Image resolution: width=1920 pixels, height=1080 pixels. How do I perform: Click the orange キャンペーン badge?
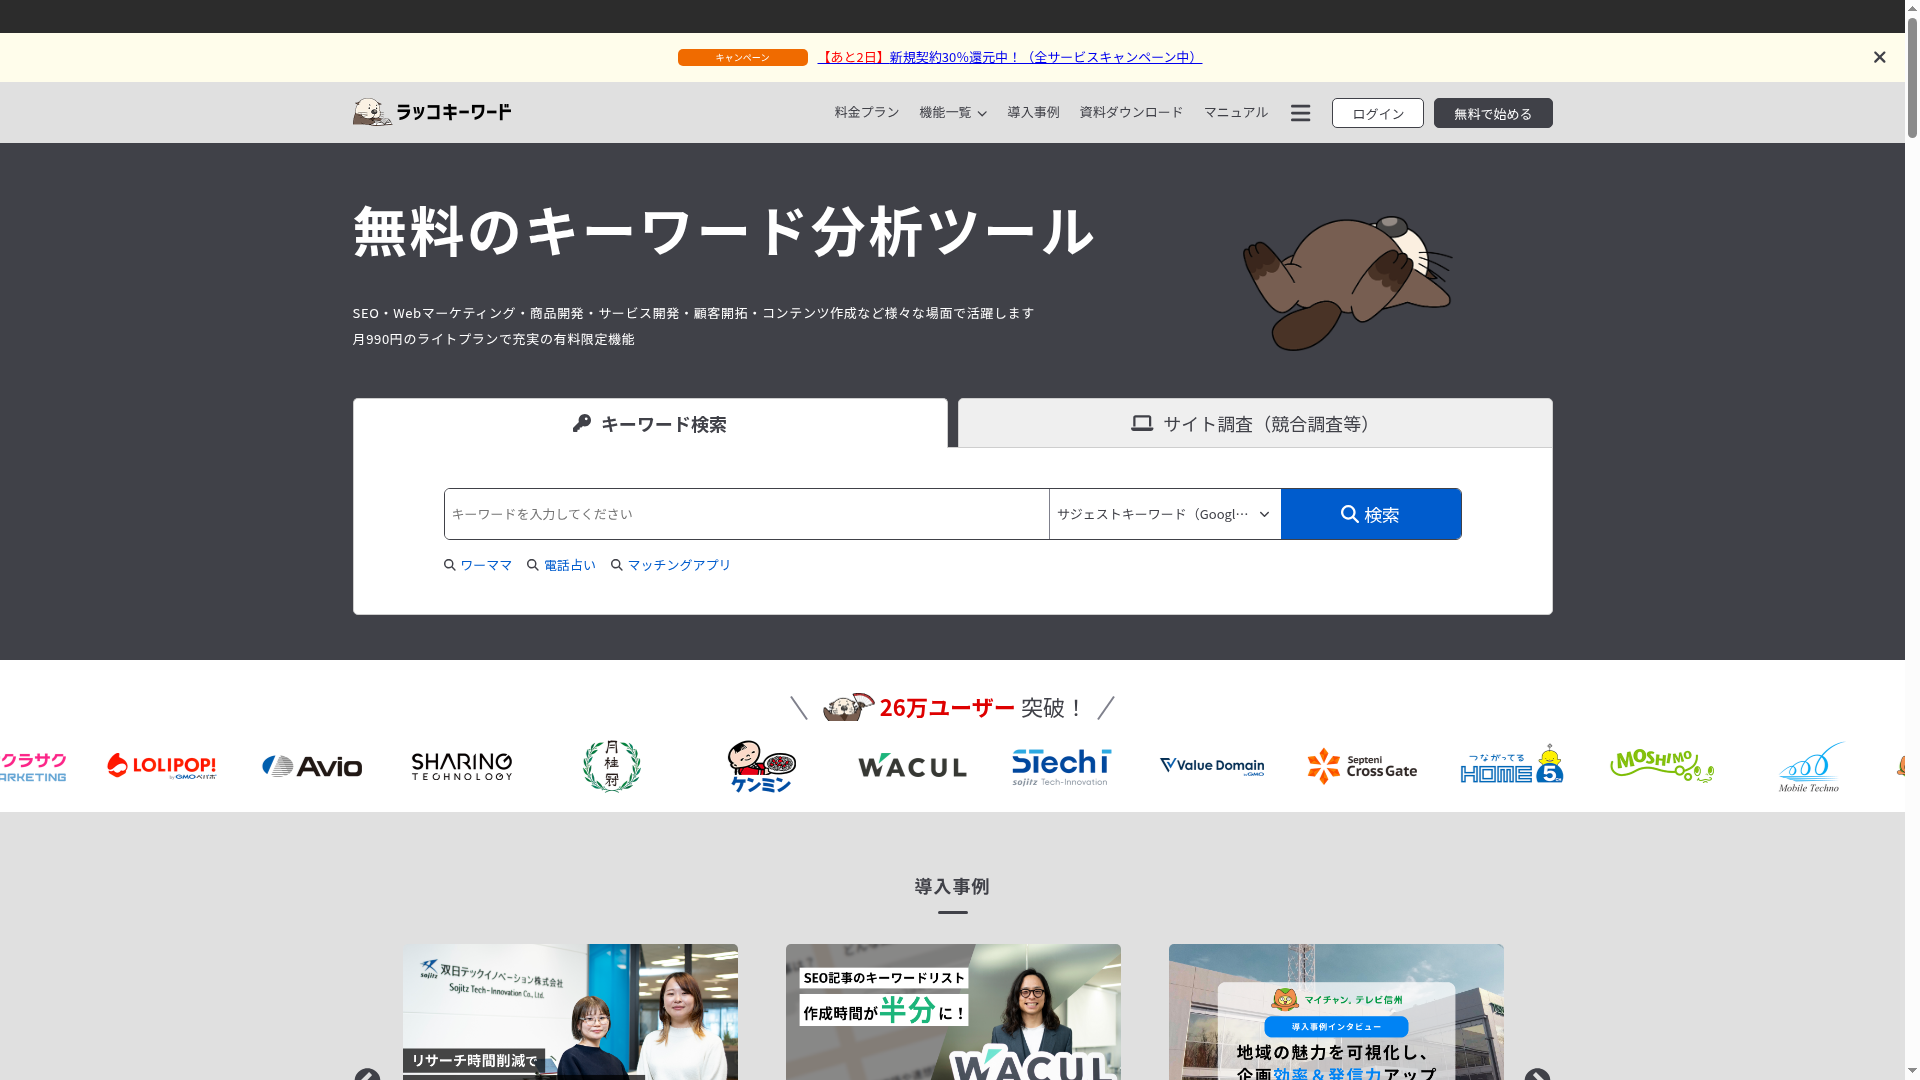click(742, 57)
